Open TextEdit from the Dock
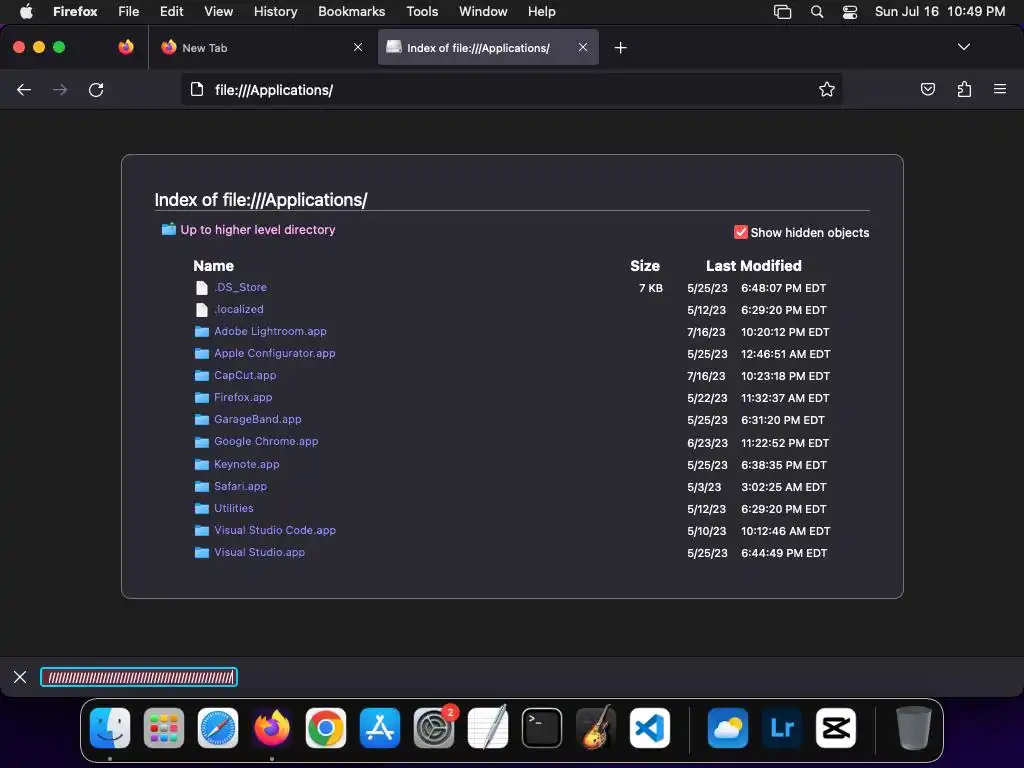The width and height of the screenshot is (1024, 768). (488, 728)
